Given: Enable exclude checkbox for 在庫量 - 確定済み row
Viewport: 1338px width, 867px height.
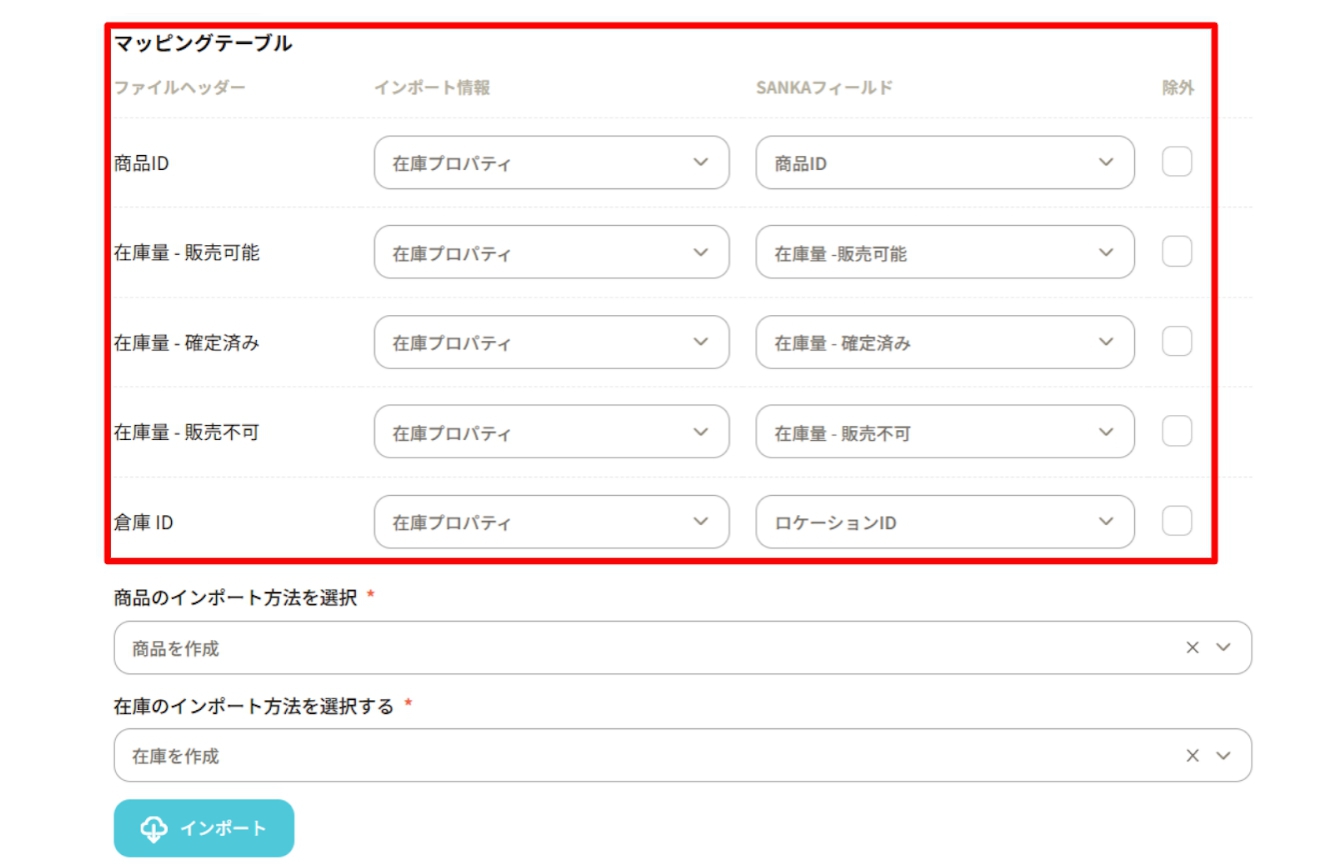Looking at the screenshot, I should coord(1176,342).
